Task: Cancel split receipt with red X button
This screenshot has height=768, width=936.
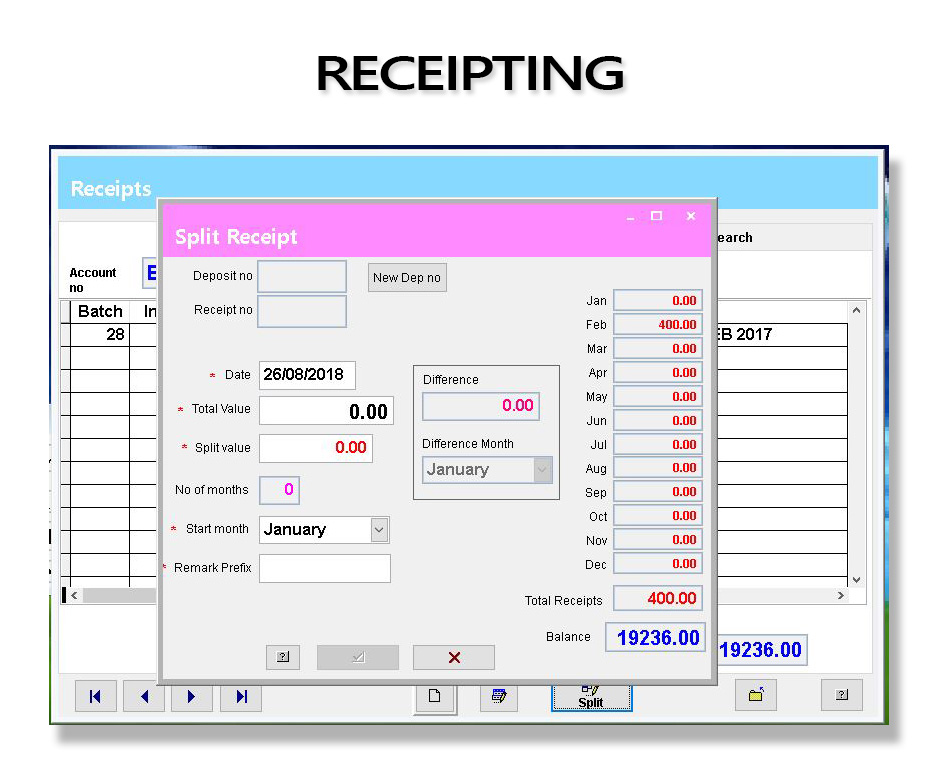Action: [454, 657]
